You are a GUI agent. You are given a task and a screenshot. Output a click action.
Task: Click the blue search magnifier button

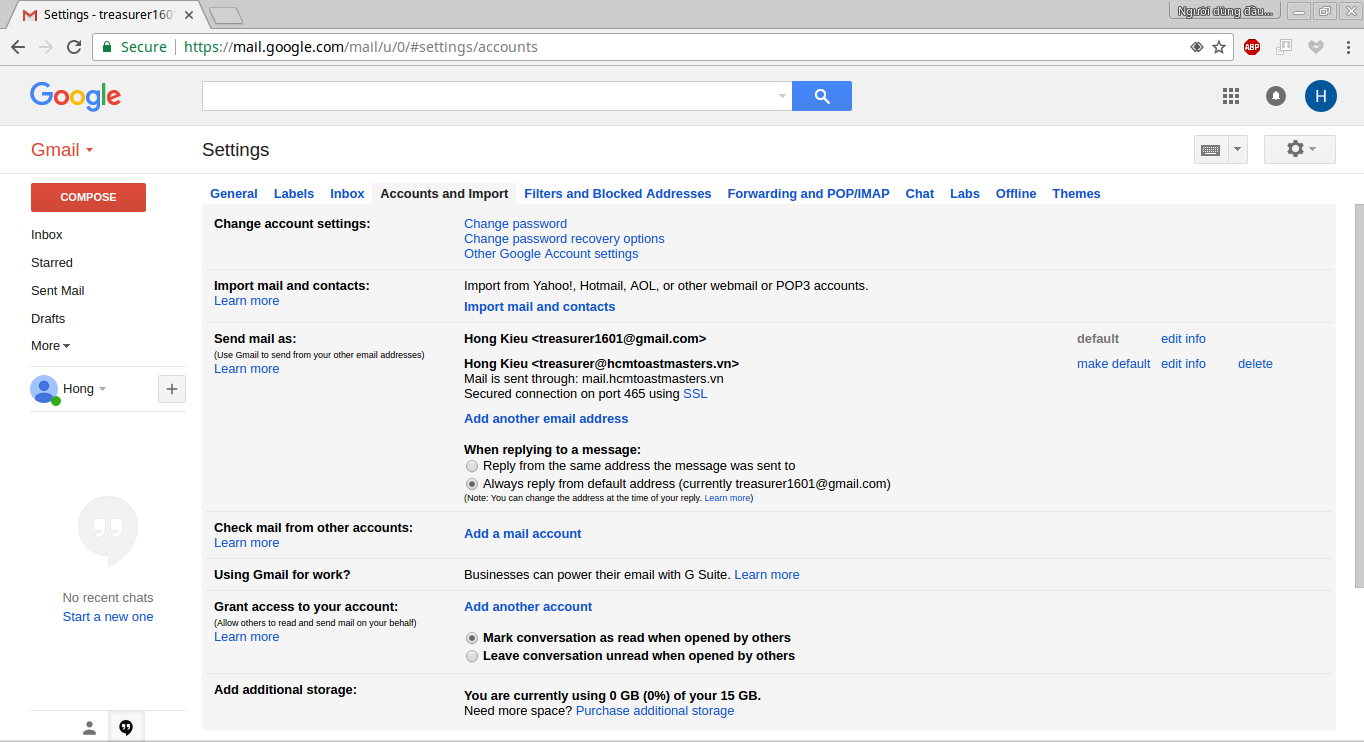(822, 96)
